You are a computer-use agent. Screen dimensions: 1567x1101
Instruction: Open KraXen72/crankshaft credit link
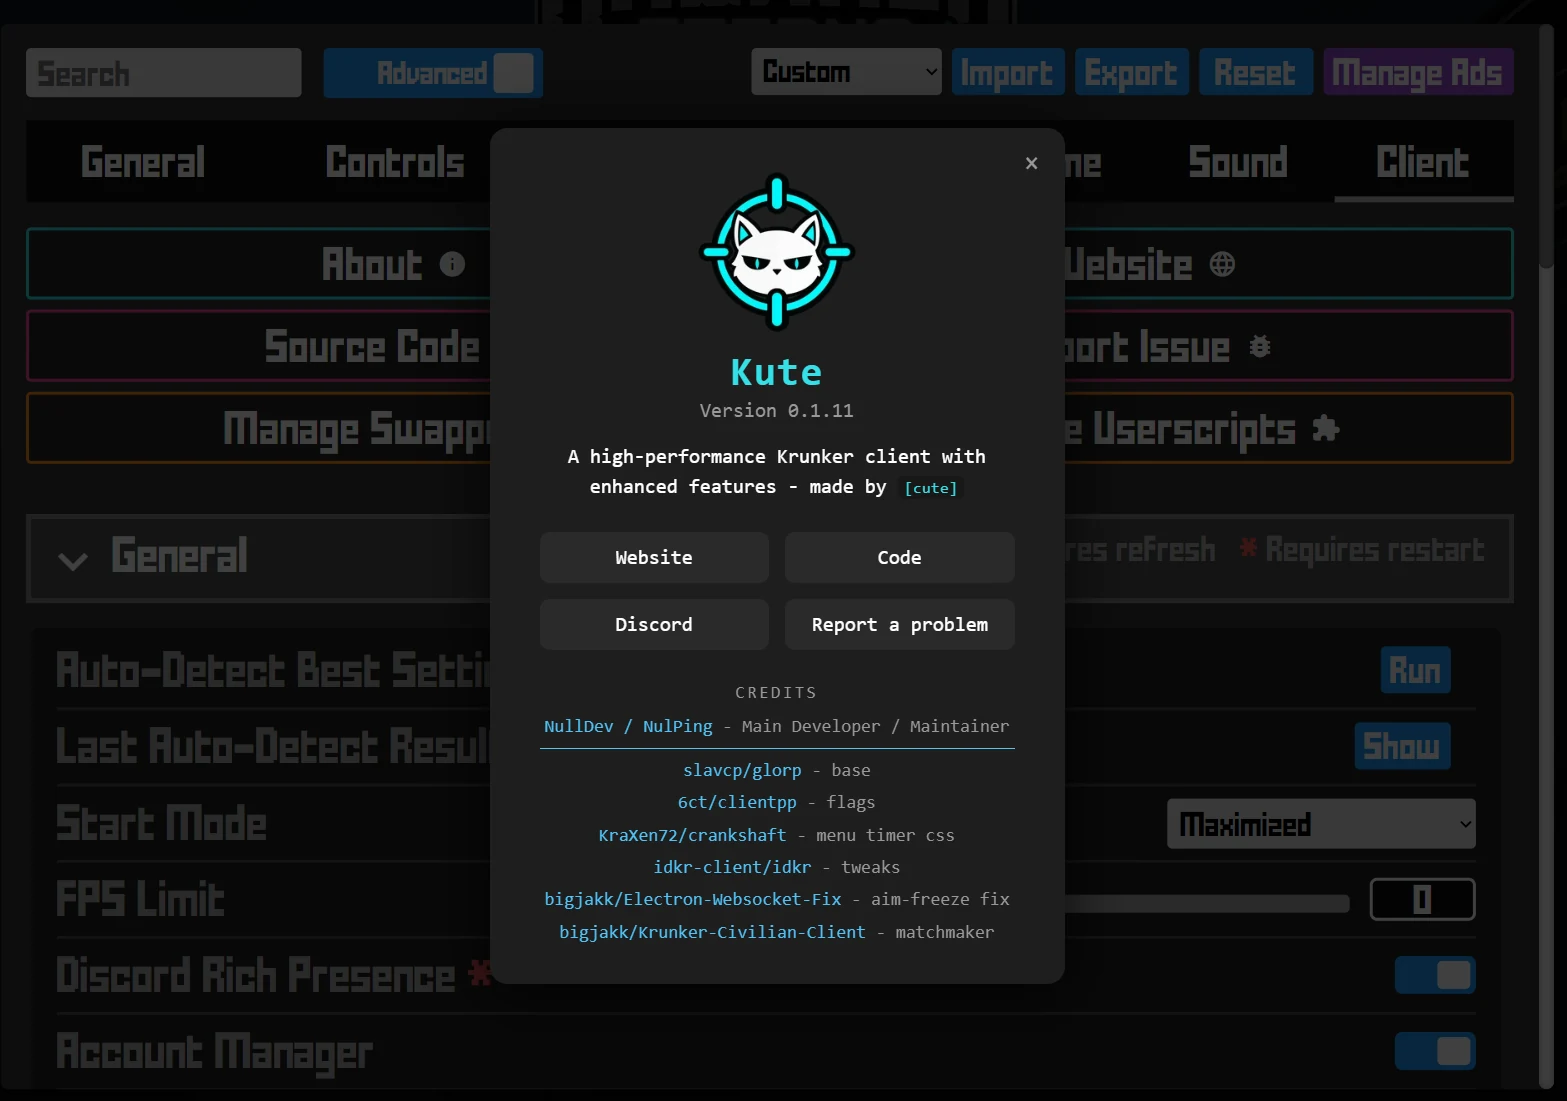pos(692,835)
